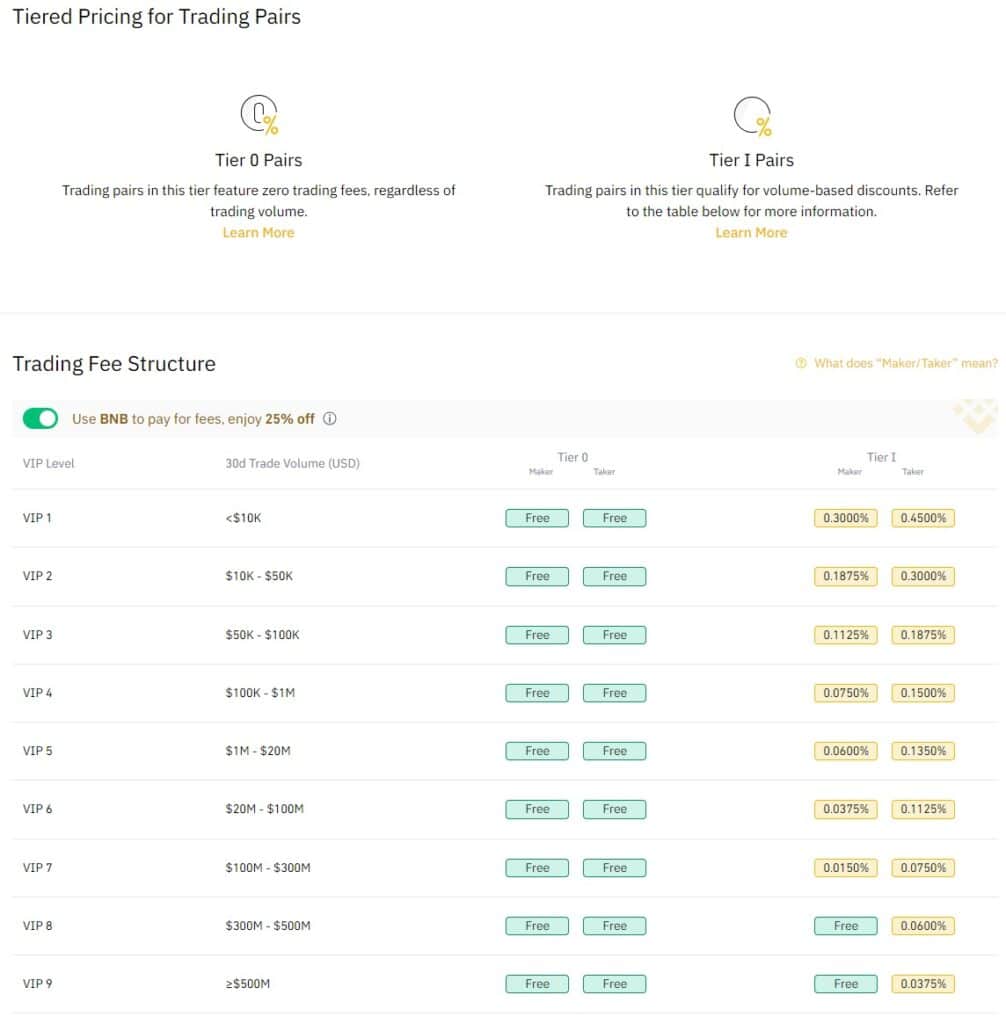Open Learn More under Tier 0 Pairs

coord(258,232)
